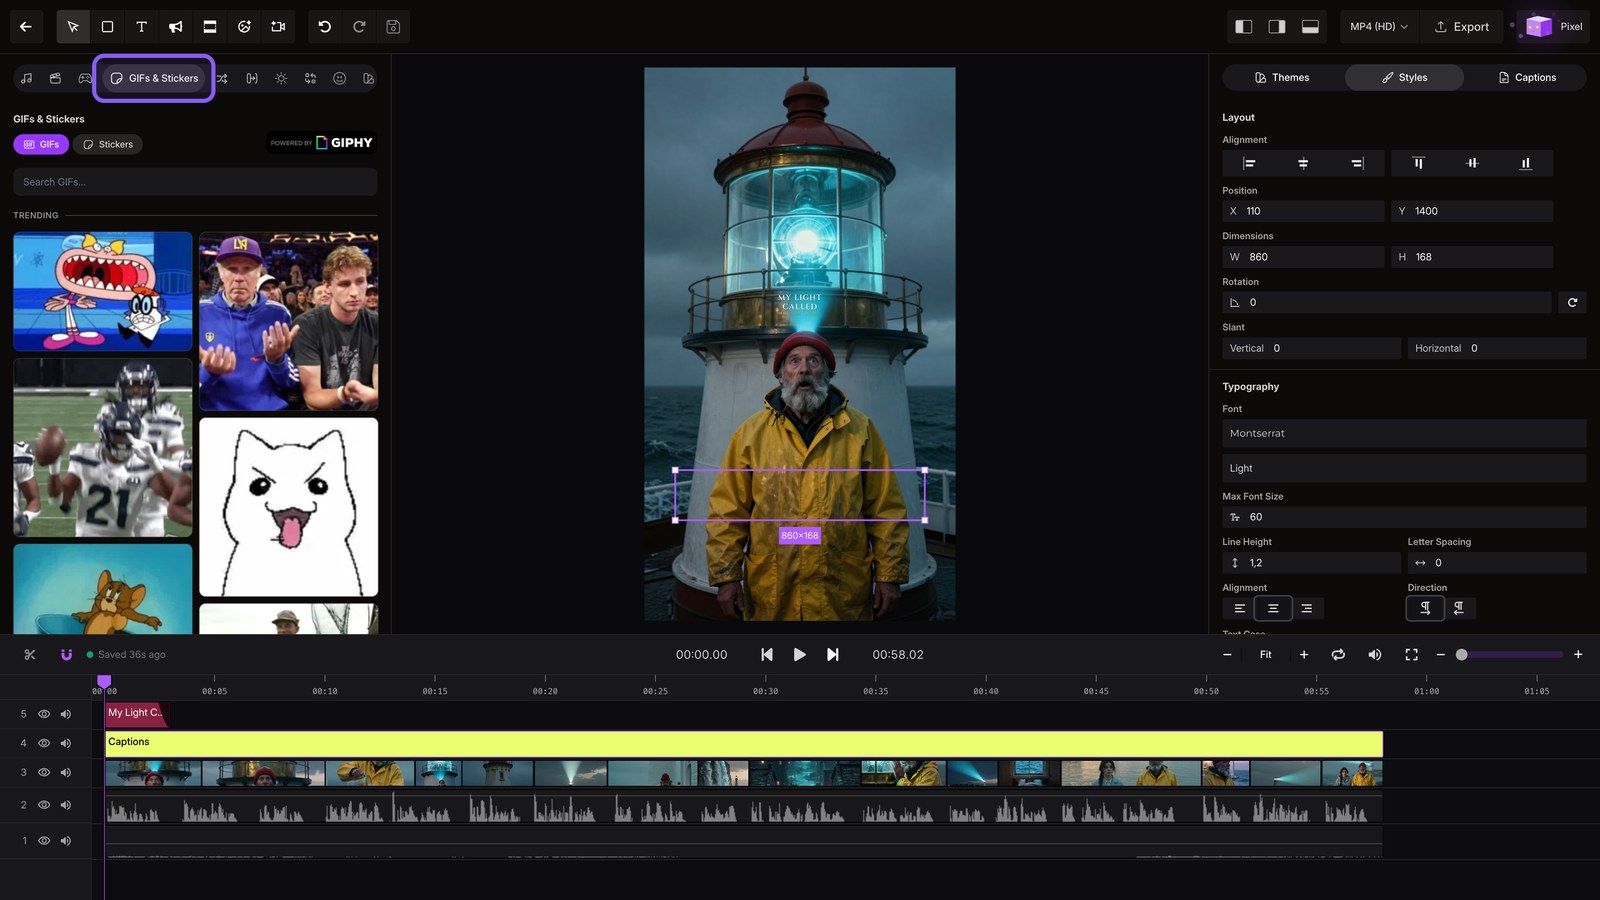Viewport: 1600px width, 900px height.
Task: Click the Search GIFs input field
Action: pos(195,182)
